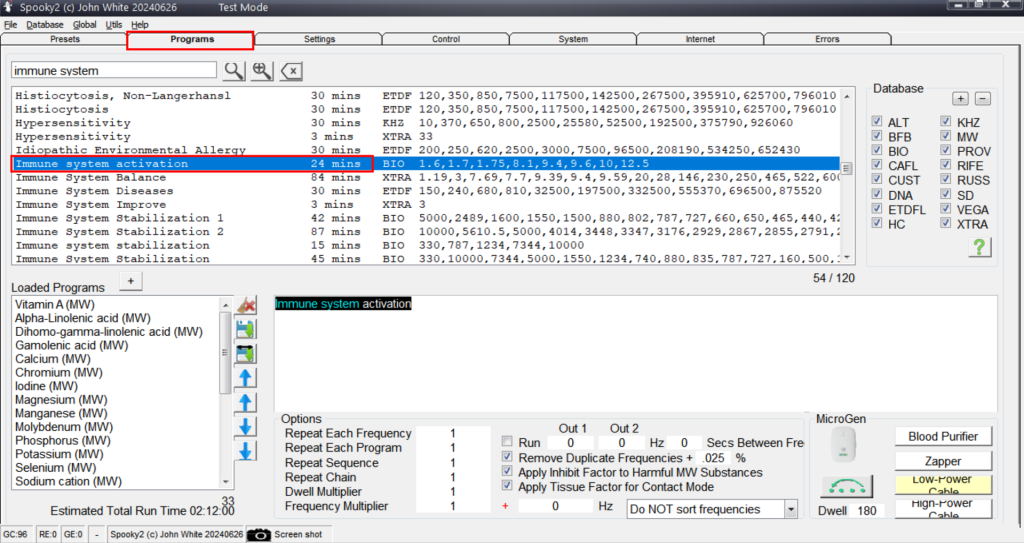The height and width of the screenshot is (543, 1024).
Task: Click the magnifier-plus search icon
Action: [x=262, y=70]
